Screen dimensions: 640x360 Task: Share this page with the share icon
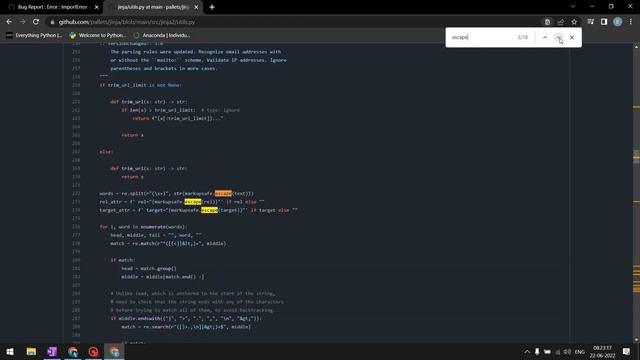coord(561,22)
